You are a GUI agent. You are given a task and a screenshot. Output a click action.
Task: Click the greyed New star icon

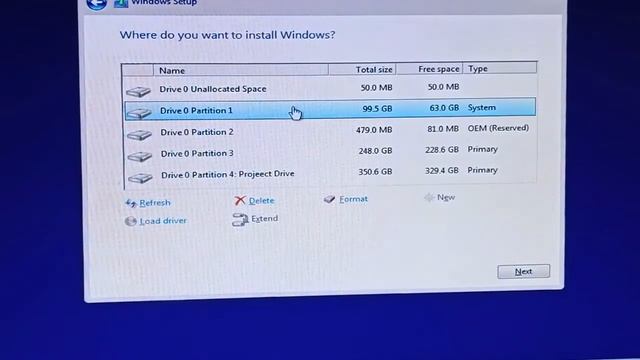coord(429,198)
